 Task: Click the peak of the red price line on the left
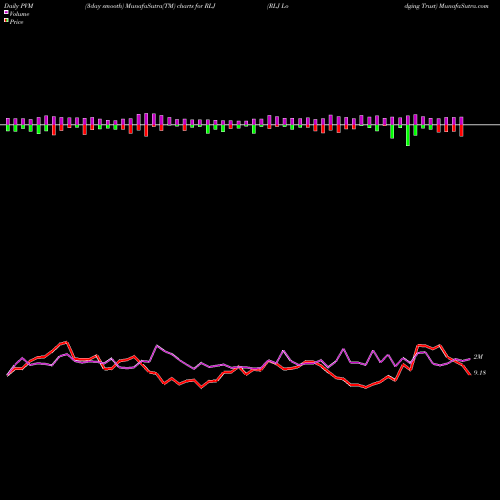(66, 342)
